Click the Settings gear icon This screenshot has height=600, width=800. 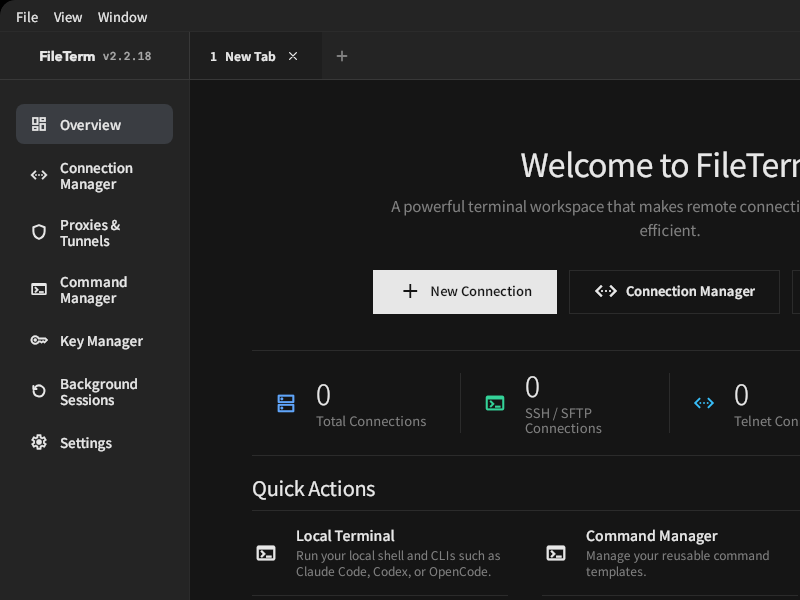39,442
